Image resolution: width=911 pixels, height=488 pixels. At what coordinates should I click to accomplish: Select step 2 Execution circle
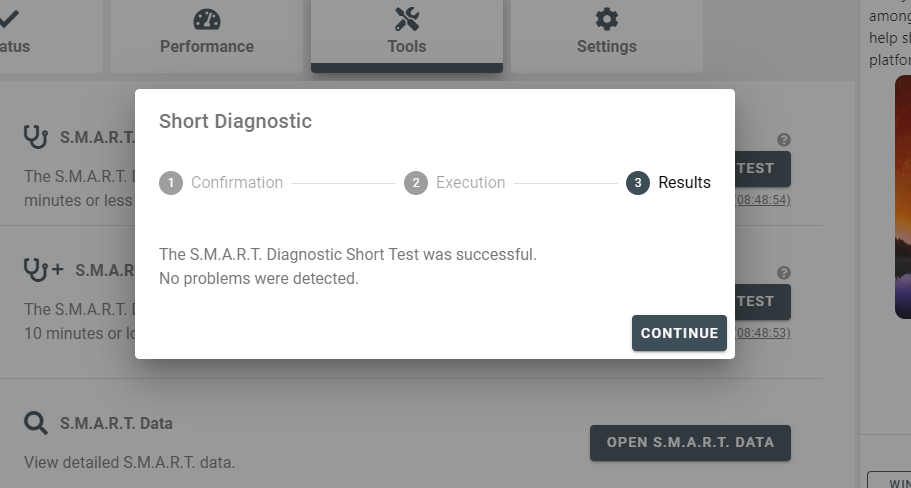coord(416,183)
